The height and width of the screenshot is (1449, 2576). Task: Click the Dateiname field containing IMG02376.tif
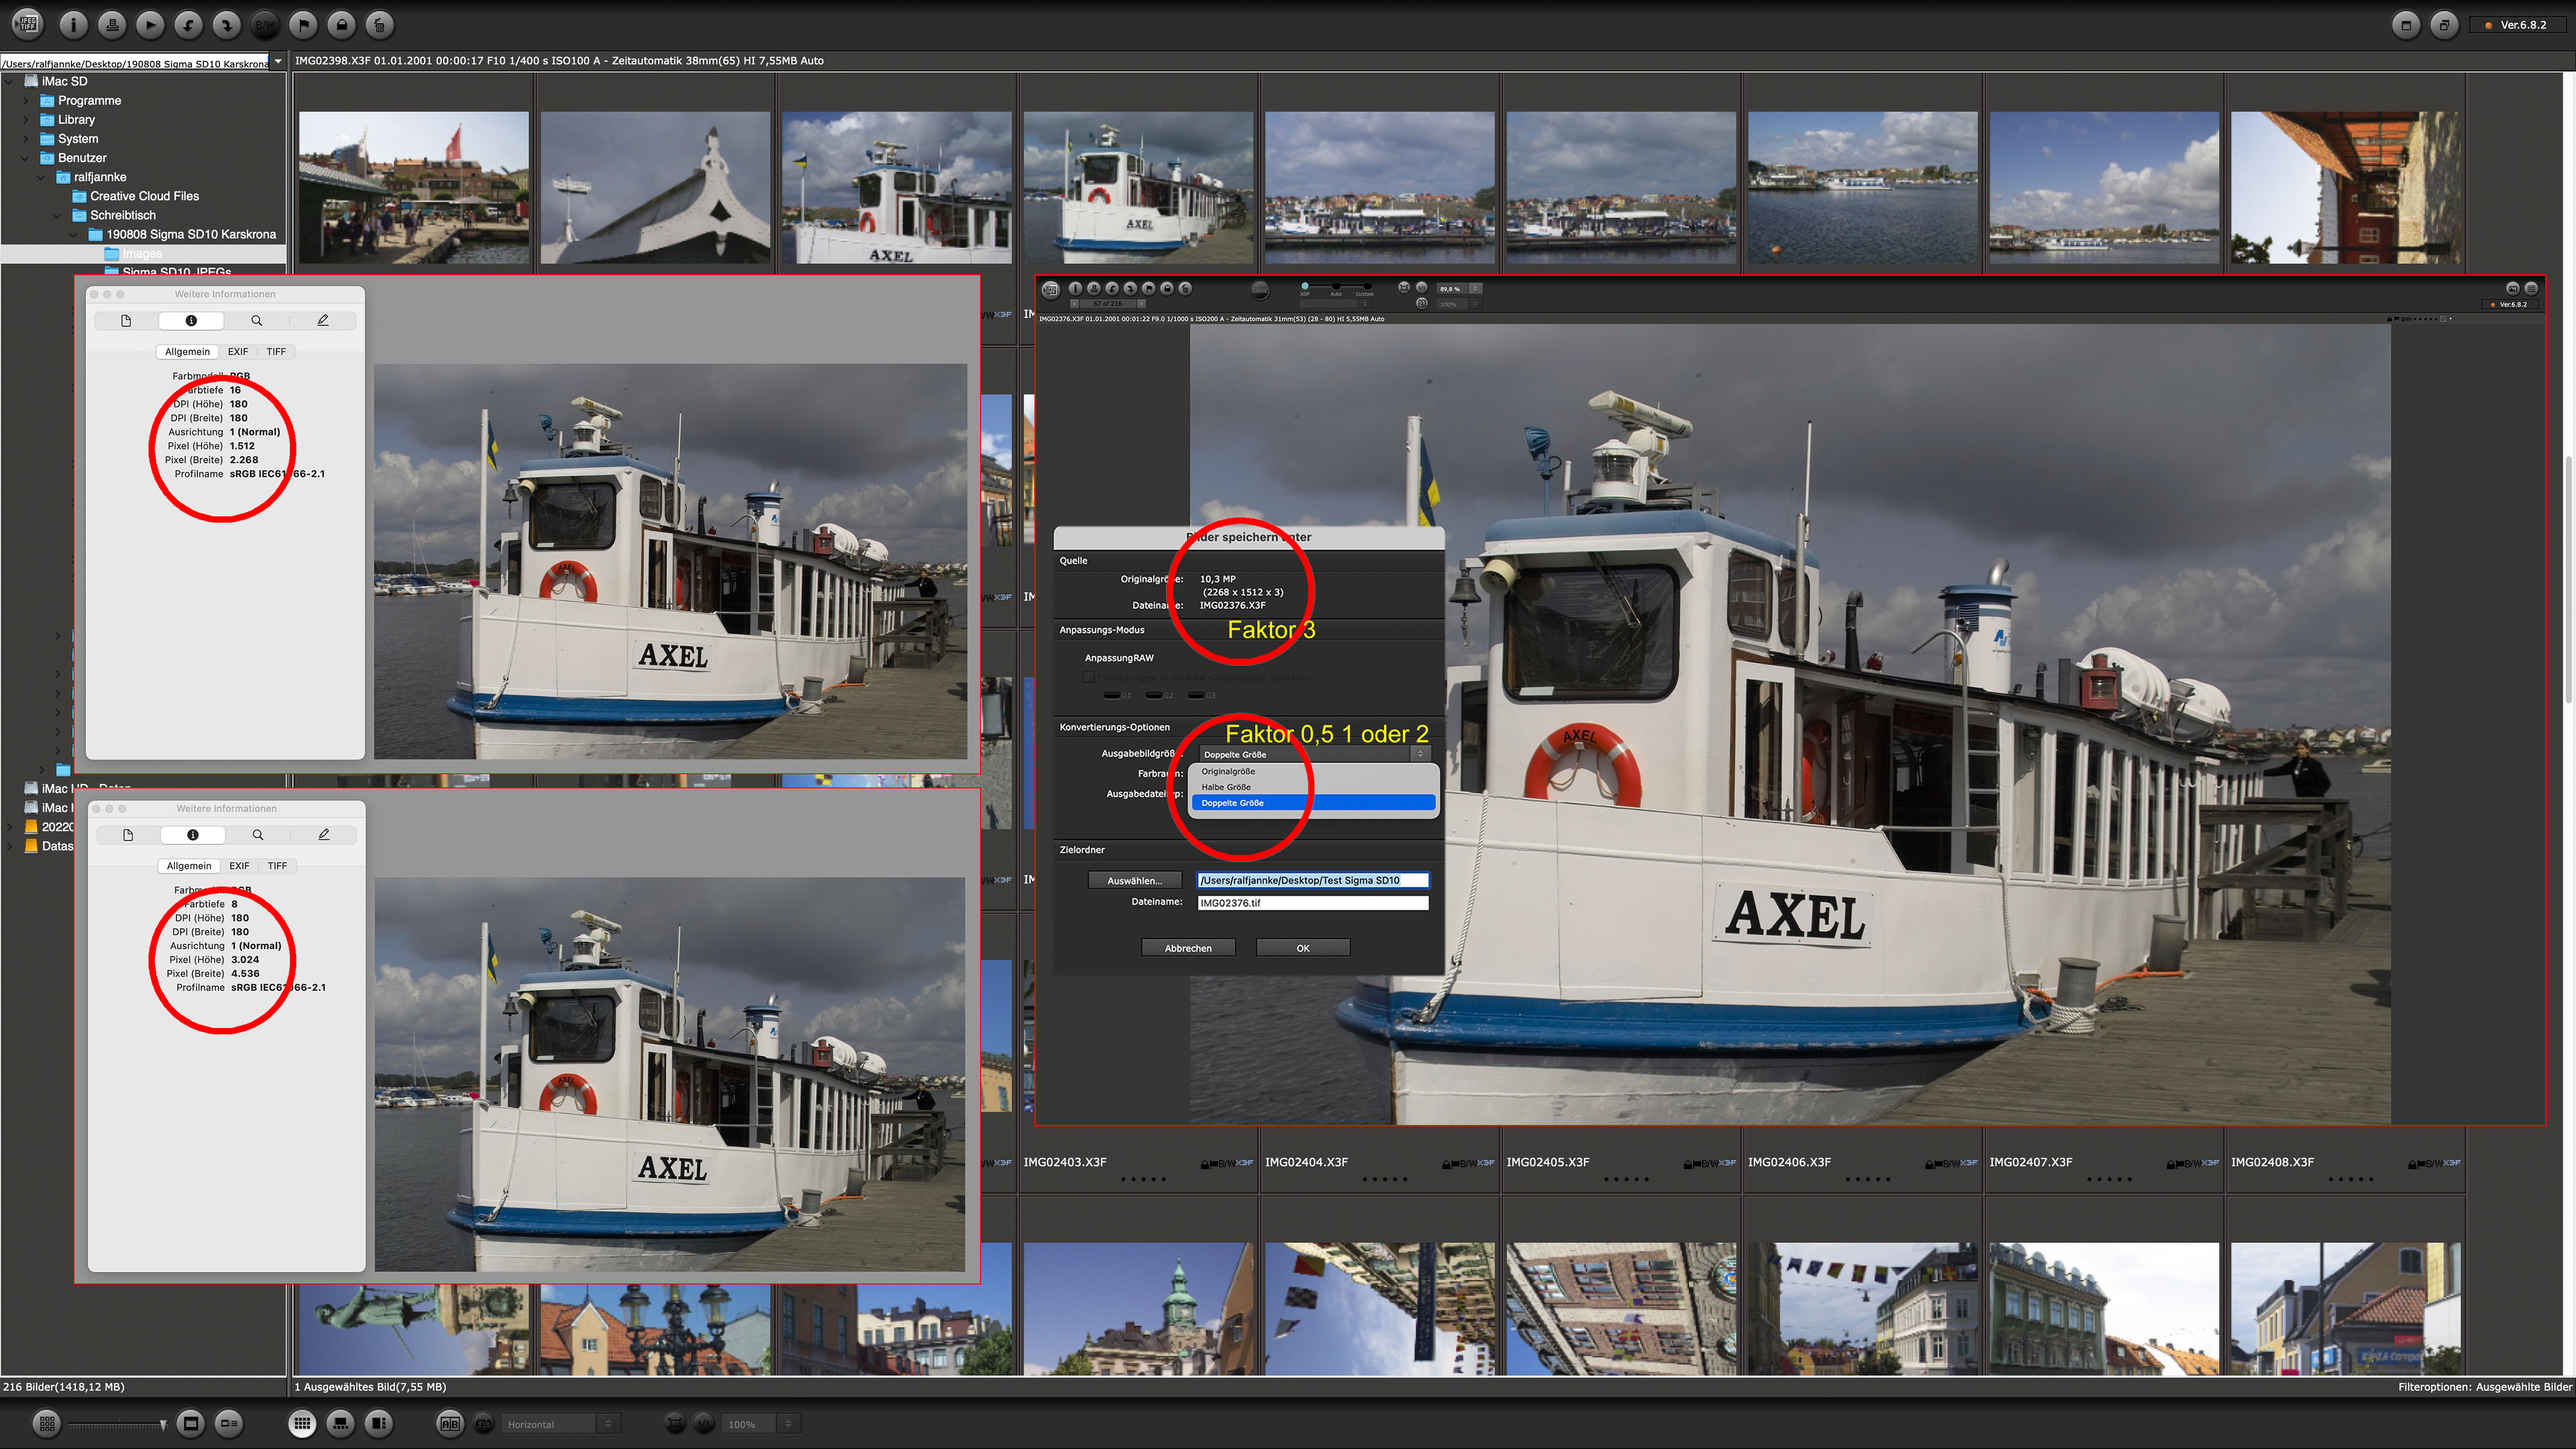coord(1312,902)
